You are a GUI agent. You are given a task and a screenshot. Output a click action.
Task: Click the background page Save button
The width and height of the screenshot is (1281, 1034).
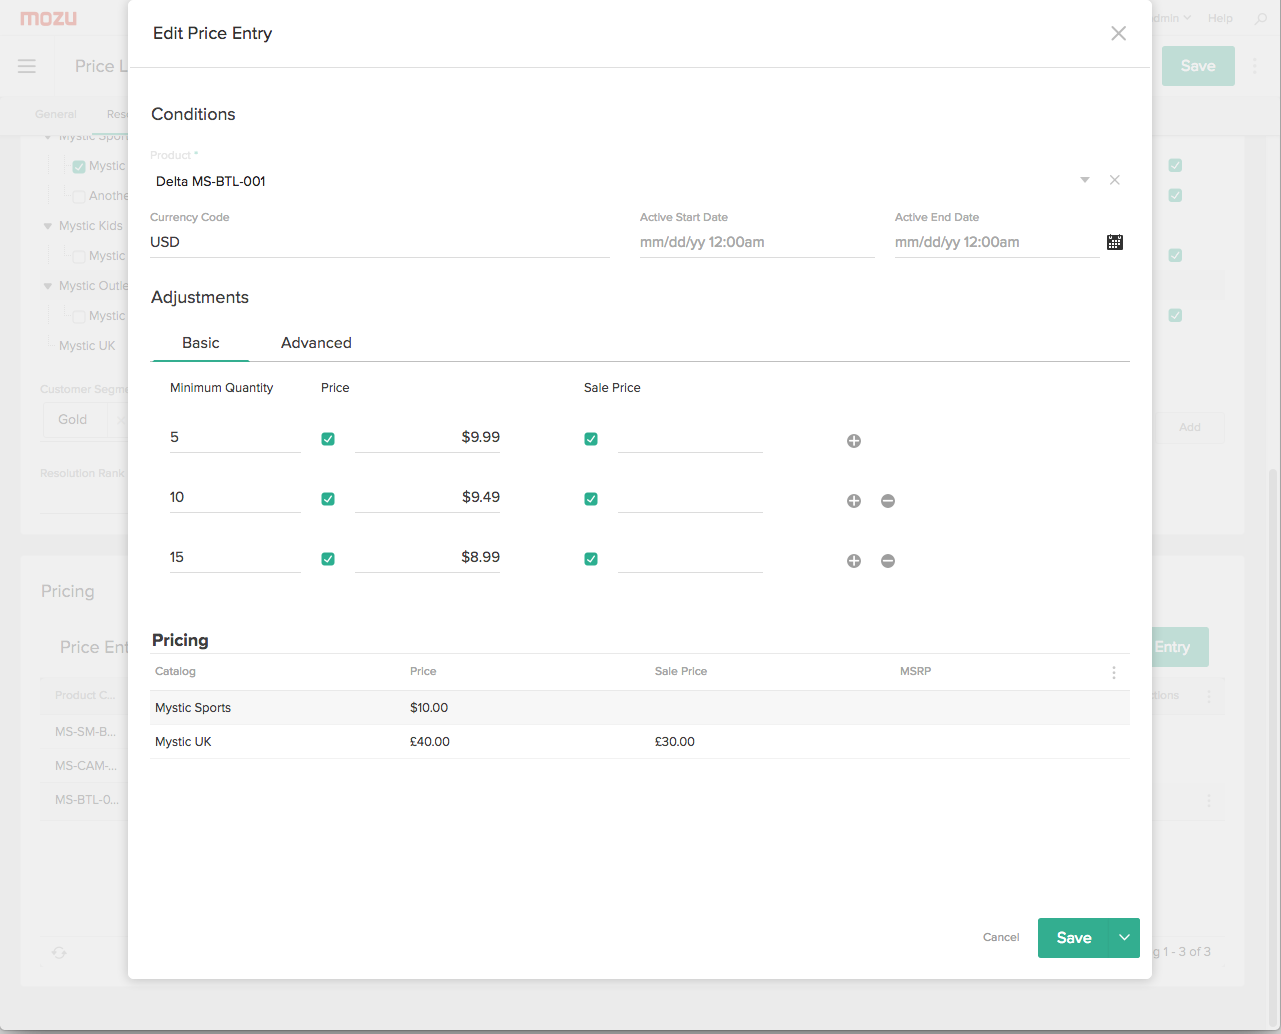pyautogui.click(x=1198, y=66)
